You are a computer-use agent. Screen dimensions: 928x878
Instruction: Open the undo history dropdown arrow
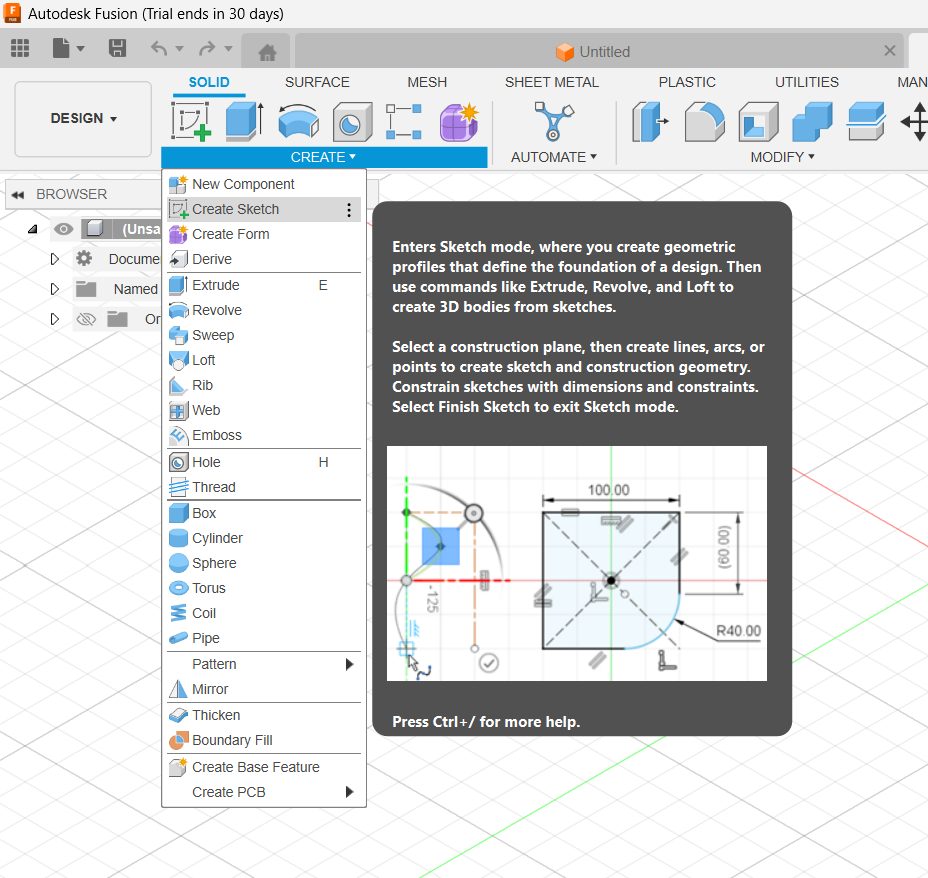(x=179, y=49)
